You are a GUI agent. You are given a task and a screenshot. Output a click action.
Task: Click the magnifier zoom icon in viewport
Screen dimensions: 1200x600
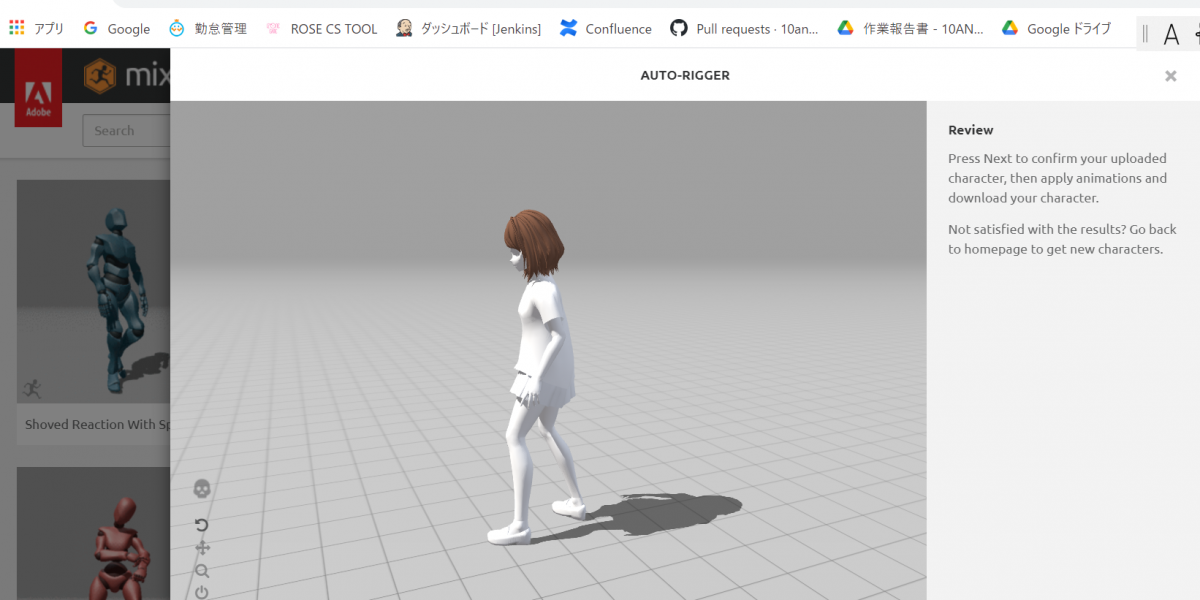[202, 571]
